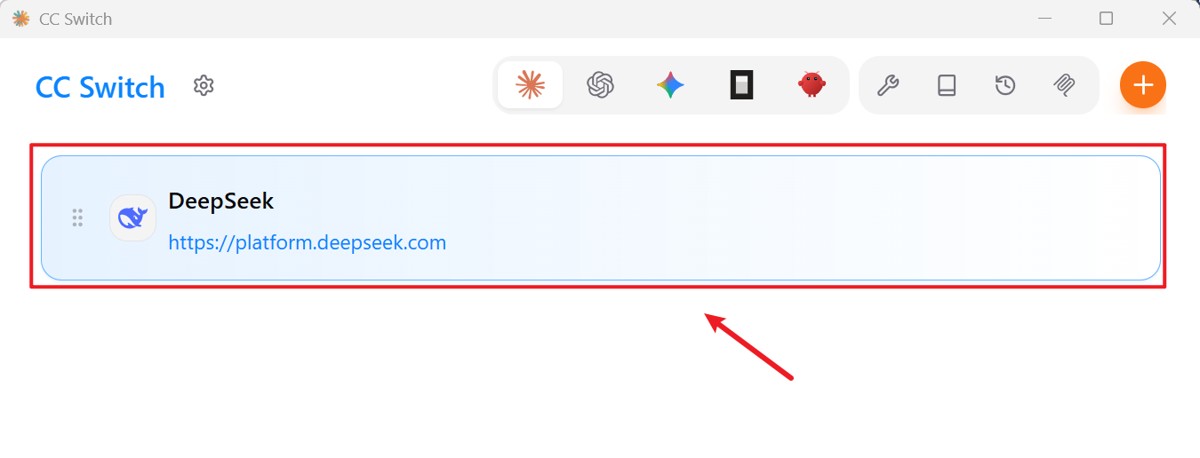Click the DeepSeek provider name
This screenshot has width=1200, height=458.
click(221, 201)
